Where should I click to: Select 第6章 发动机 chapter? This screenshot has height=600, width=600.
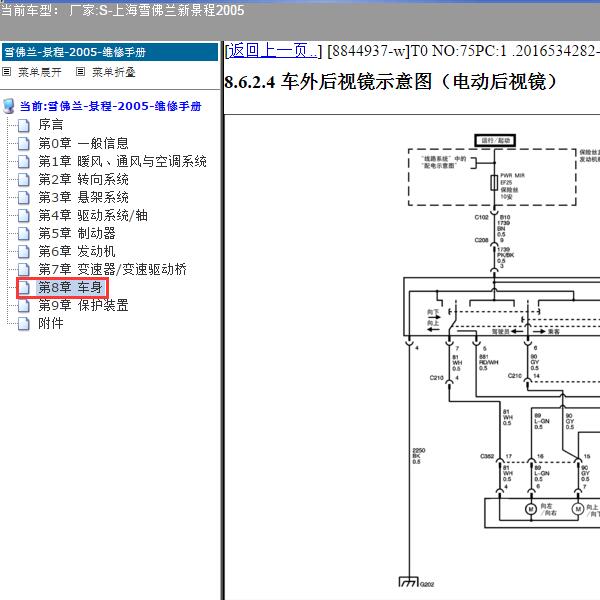[77, 251]
